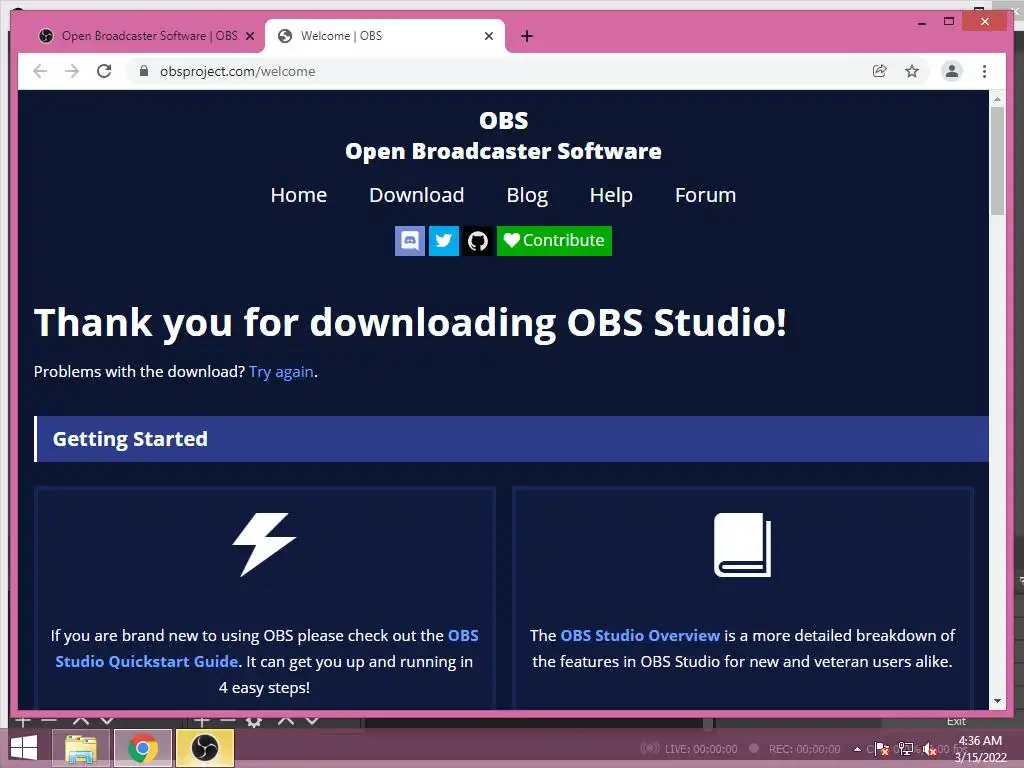Switch to OBS Studio in the taskbar
This screenshot has height=768, width=1024.
pyautogui.click(x=205, y=748)
